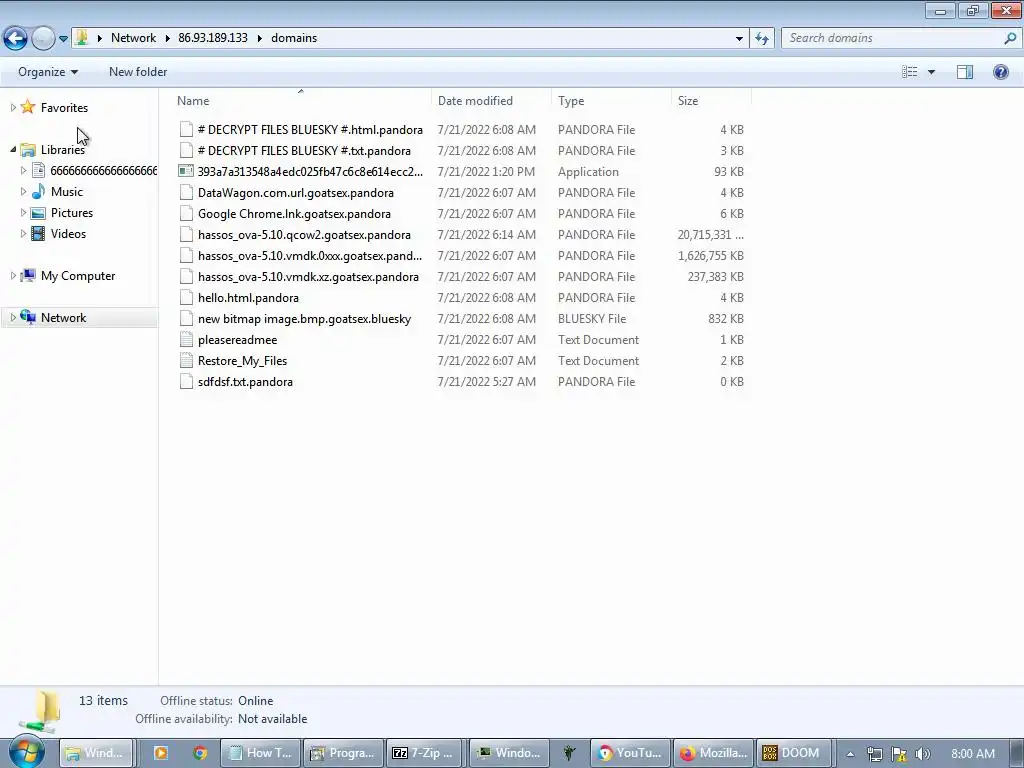Create a New folder
1024x768 pixels.
point(138,72)
